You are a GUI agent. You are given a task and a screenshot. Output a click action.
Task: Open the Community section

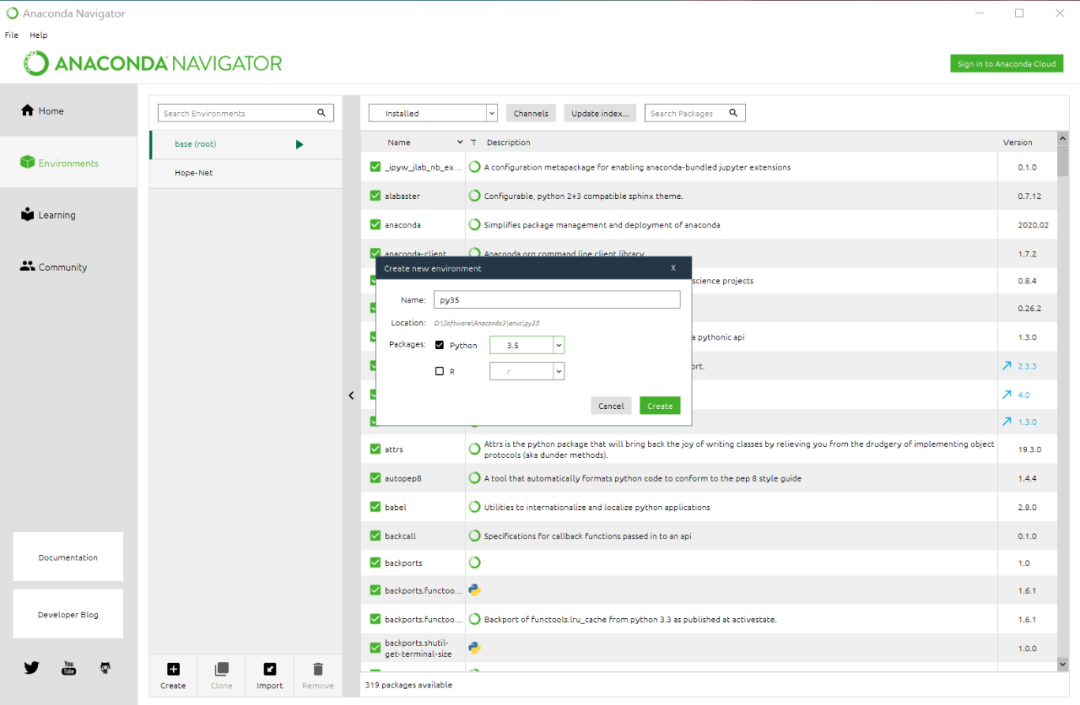coord(54,267)
